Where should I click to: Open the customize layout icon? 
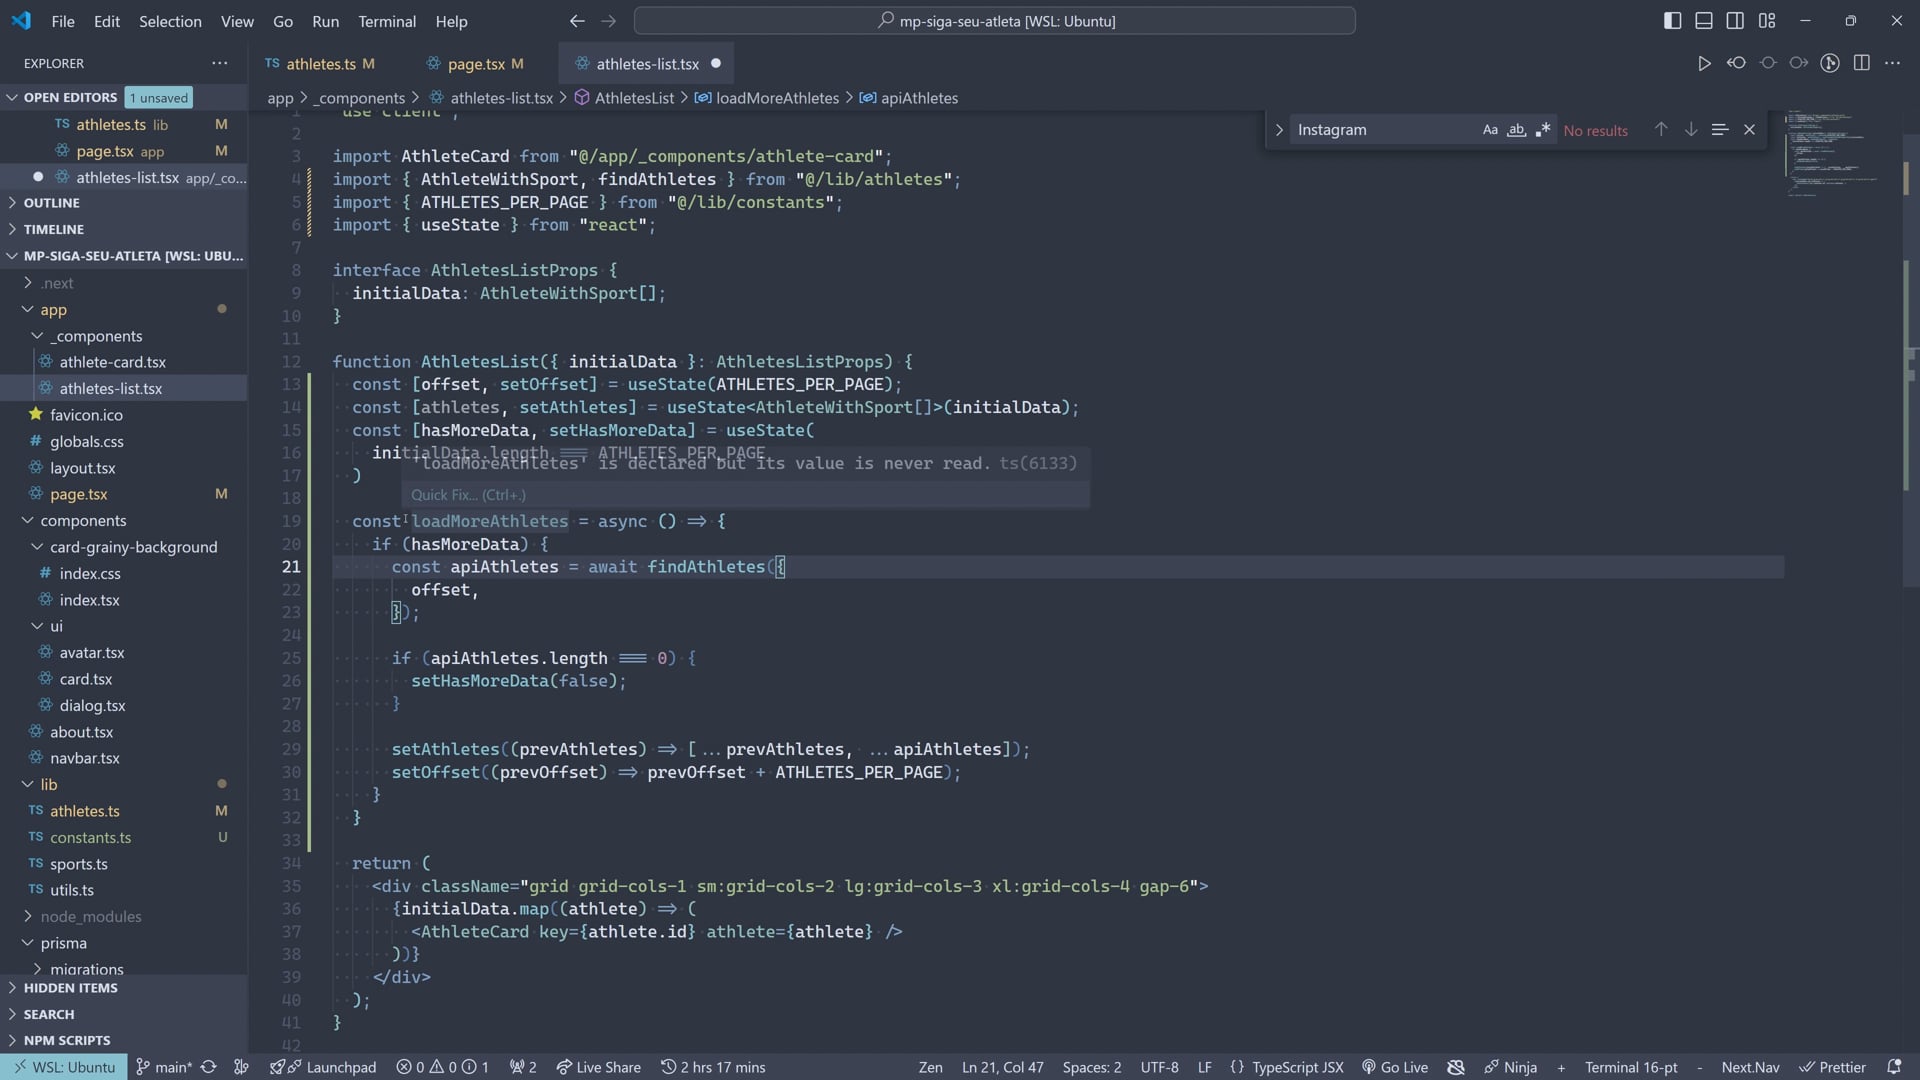tap(1767, 21)
